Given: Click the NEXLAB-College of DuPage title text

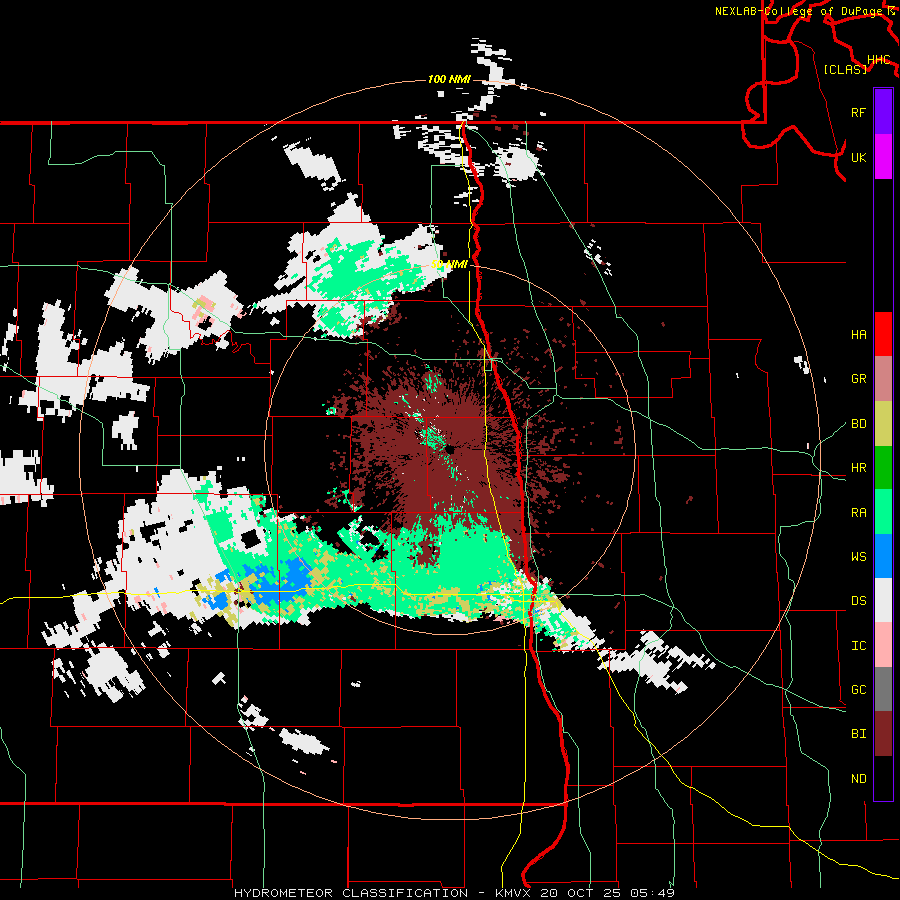Looking at the screenshot, I should pos(801,11).
